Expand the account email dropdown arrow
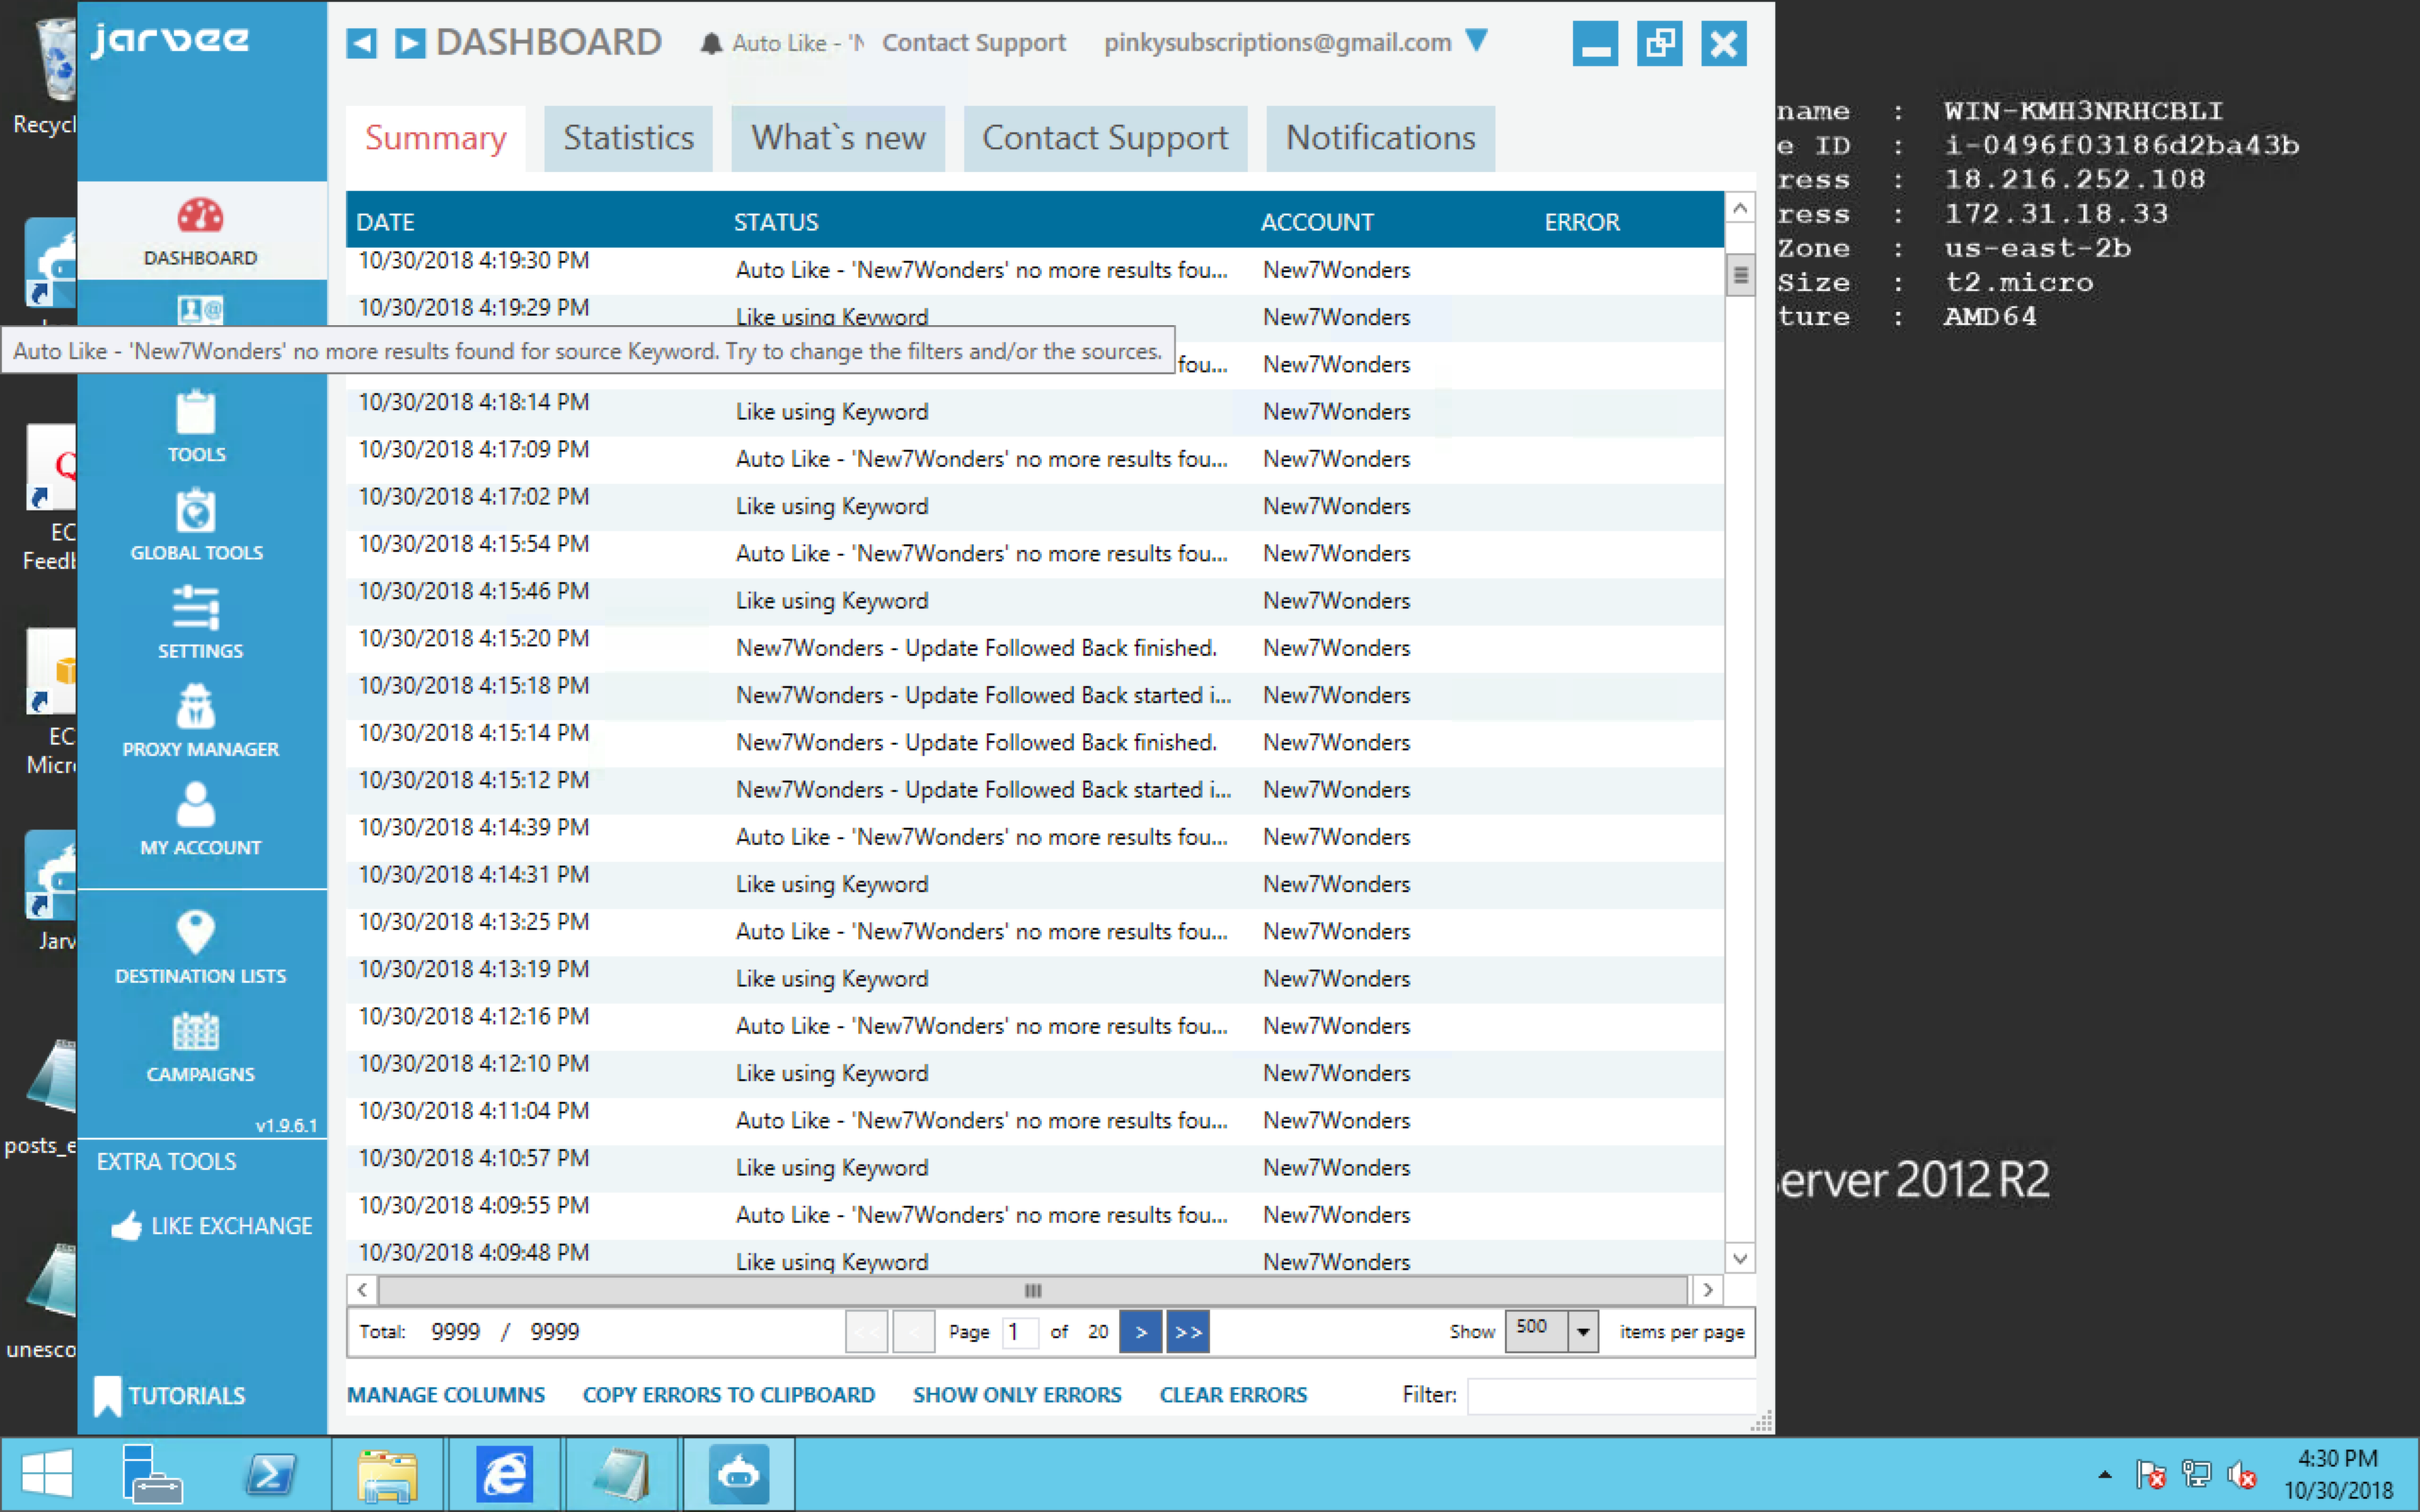This screenshot has height=1512, width=2420. 1477,41
